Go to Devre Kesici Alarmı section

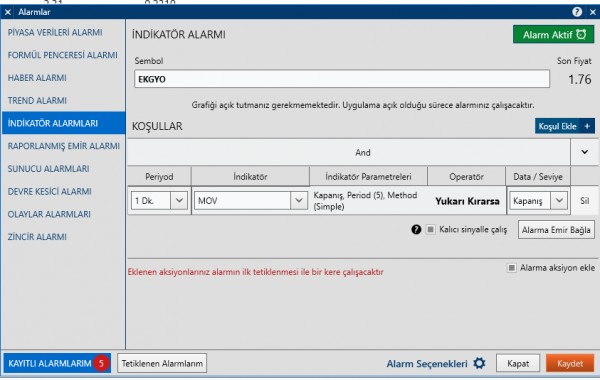(x=49, y=191)
